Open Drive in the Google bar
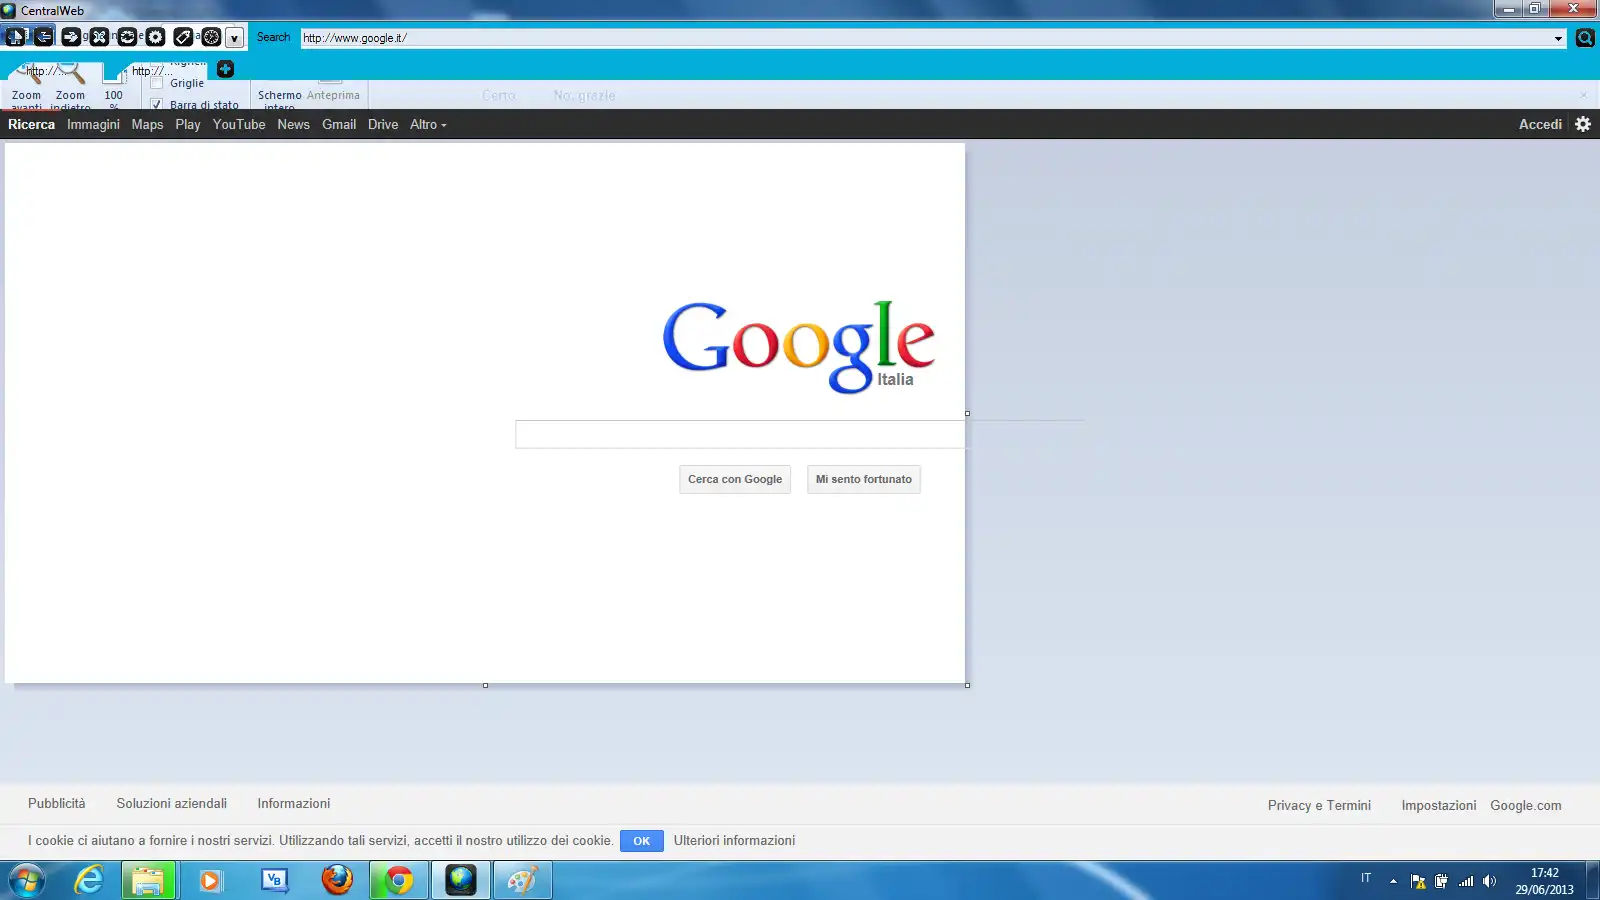 coord(383,125)
